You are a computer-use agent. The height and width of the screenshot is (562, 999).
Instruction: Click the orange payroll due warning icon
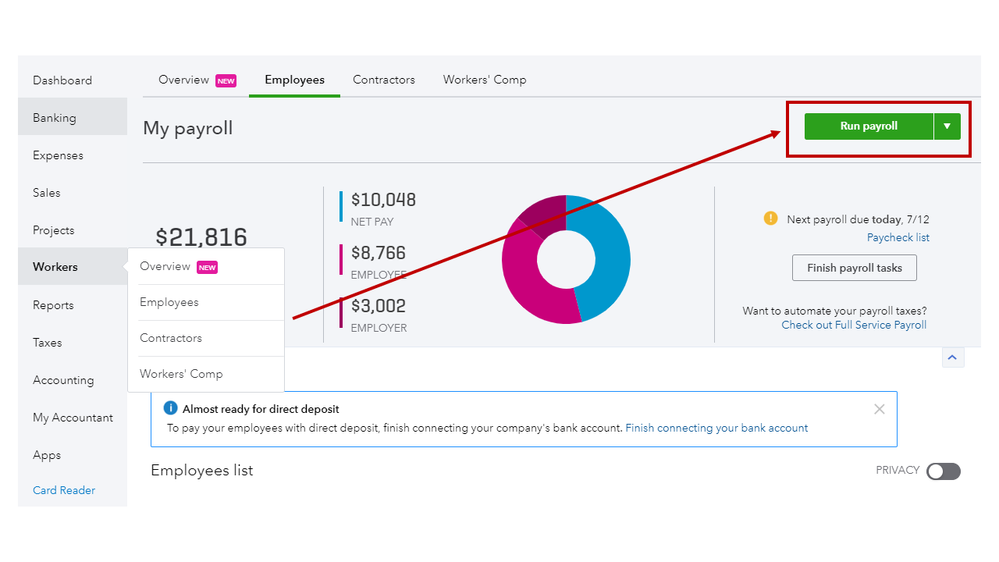770,218
